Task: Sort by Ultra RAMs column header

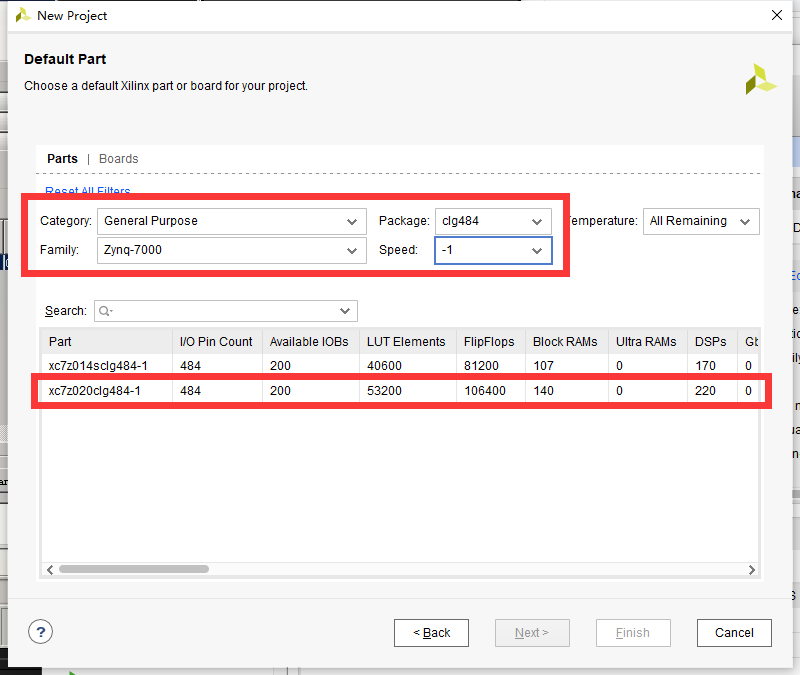Action: click(648, 341)
